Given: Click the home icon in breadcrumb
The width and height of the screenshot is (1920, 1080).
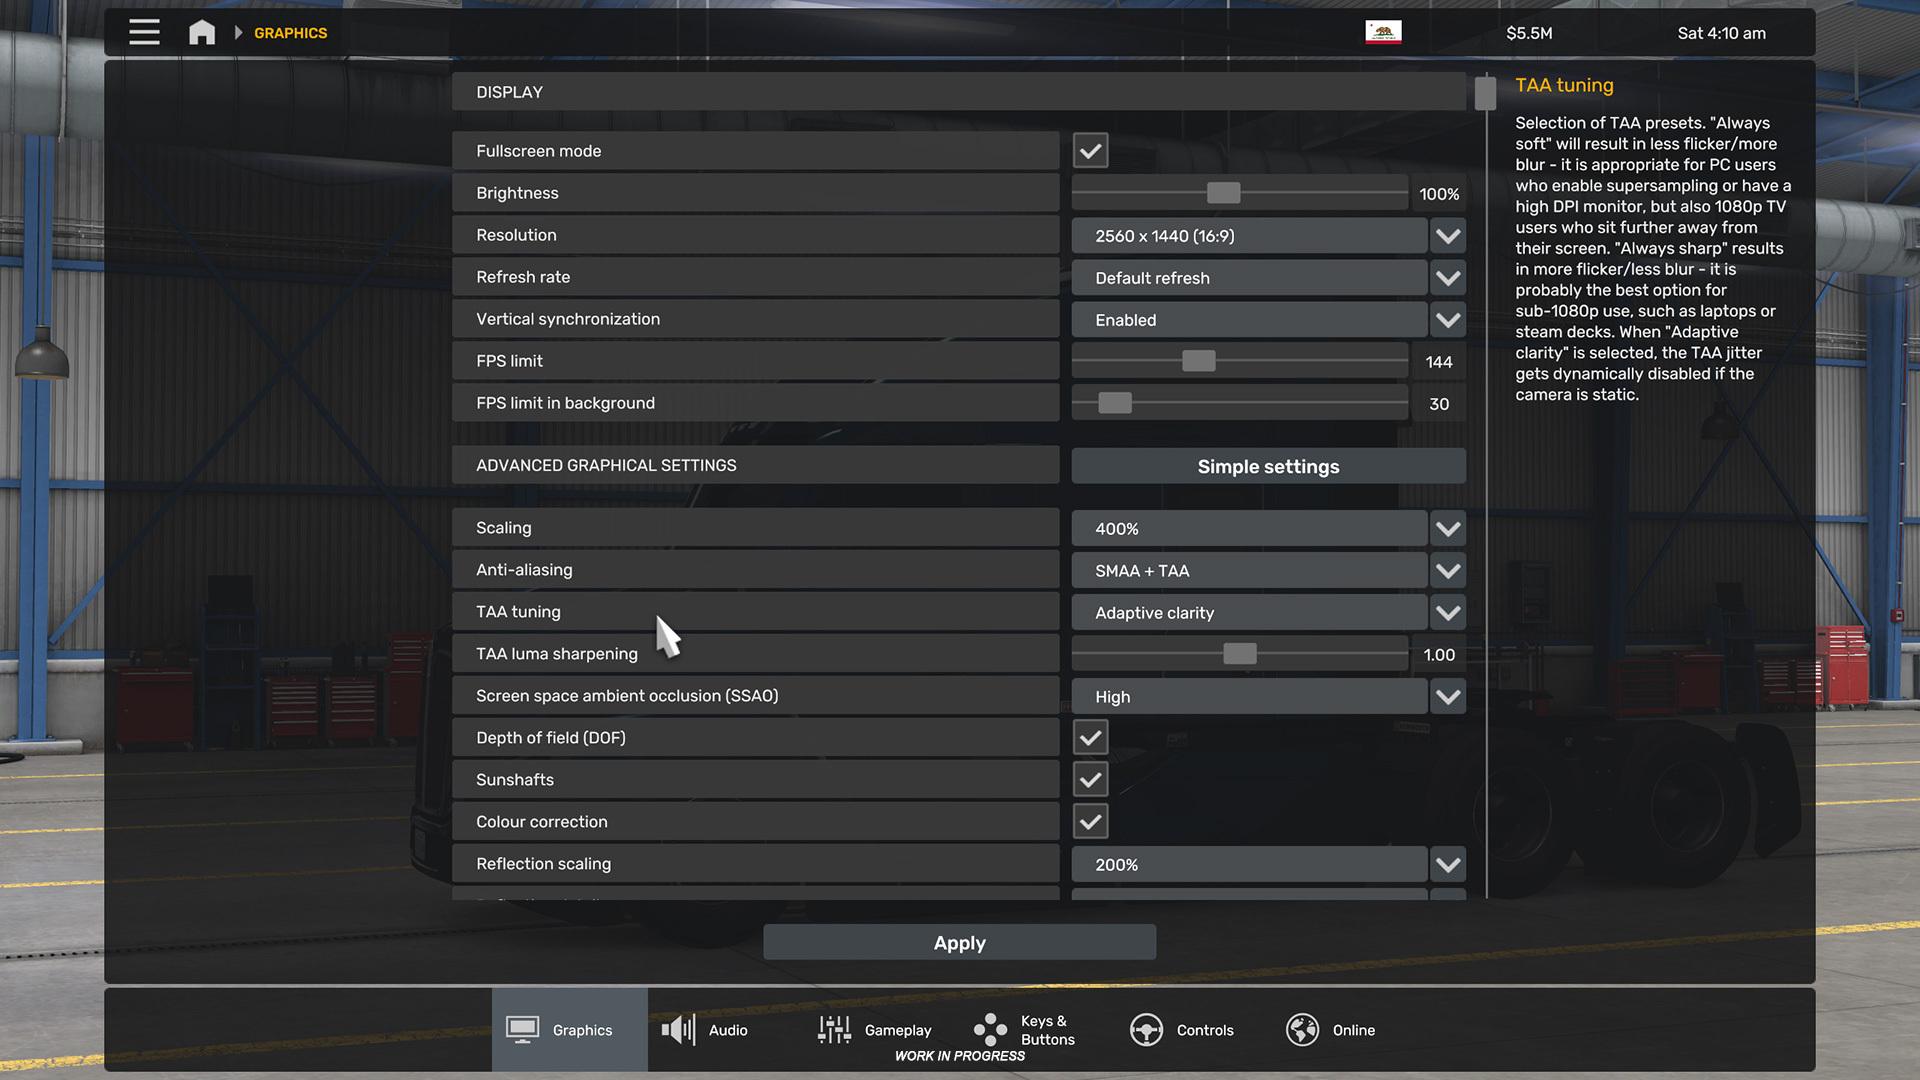Looking at the screenshot, I should coord(202,32).
